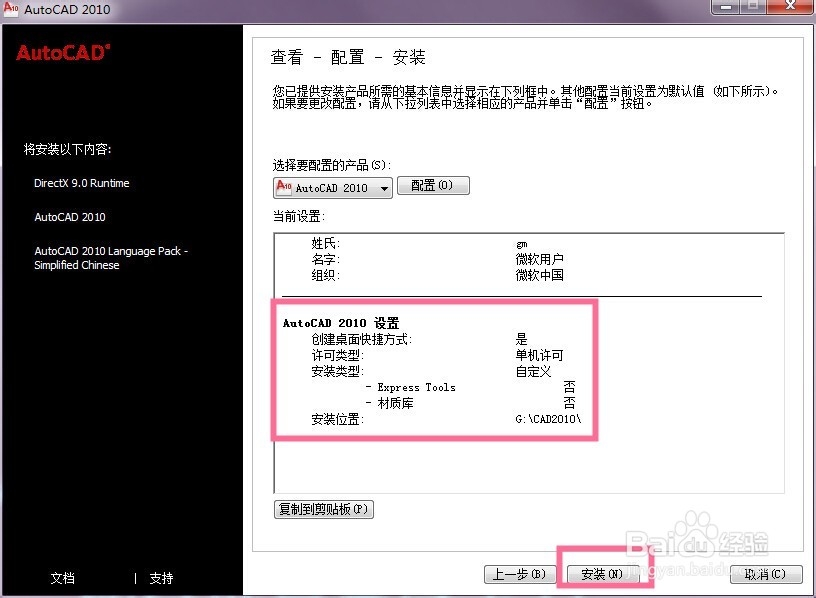Click the Express Tools setting row
Image resolution: width=816 pixels, height=598 pixels.
471,387
